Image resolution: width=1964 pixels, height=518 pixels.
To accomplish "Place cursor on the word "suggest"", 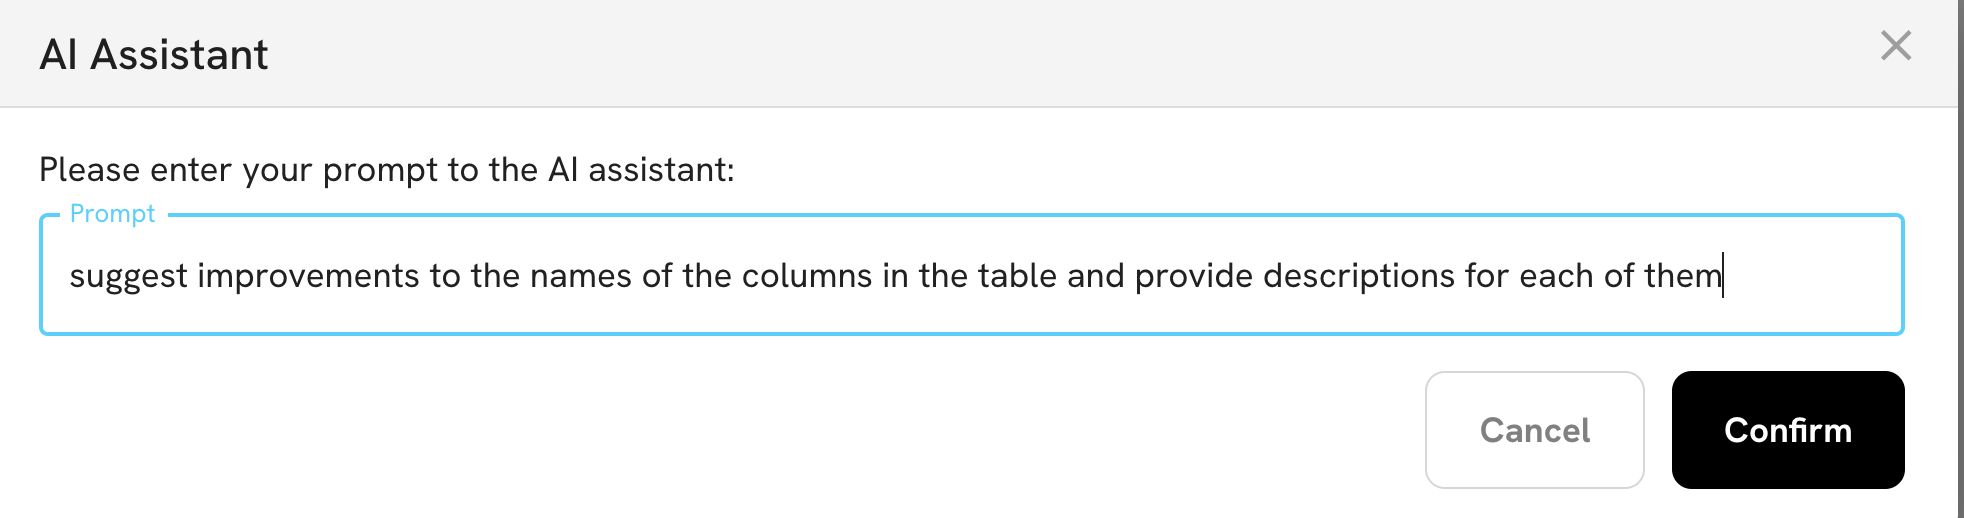I will click(128, 276).
